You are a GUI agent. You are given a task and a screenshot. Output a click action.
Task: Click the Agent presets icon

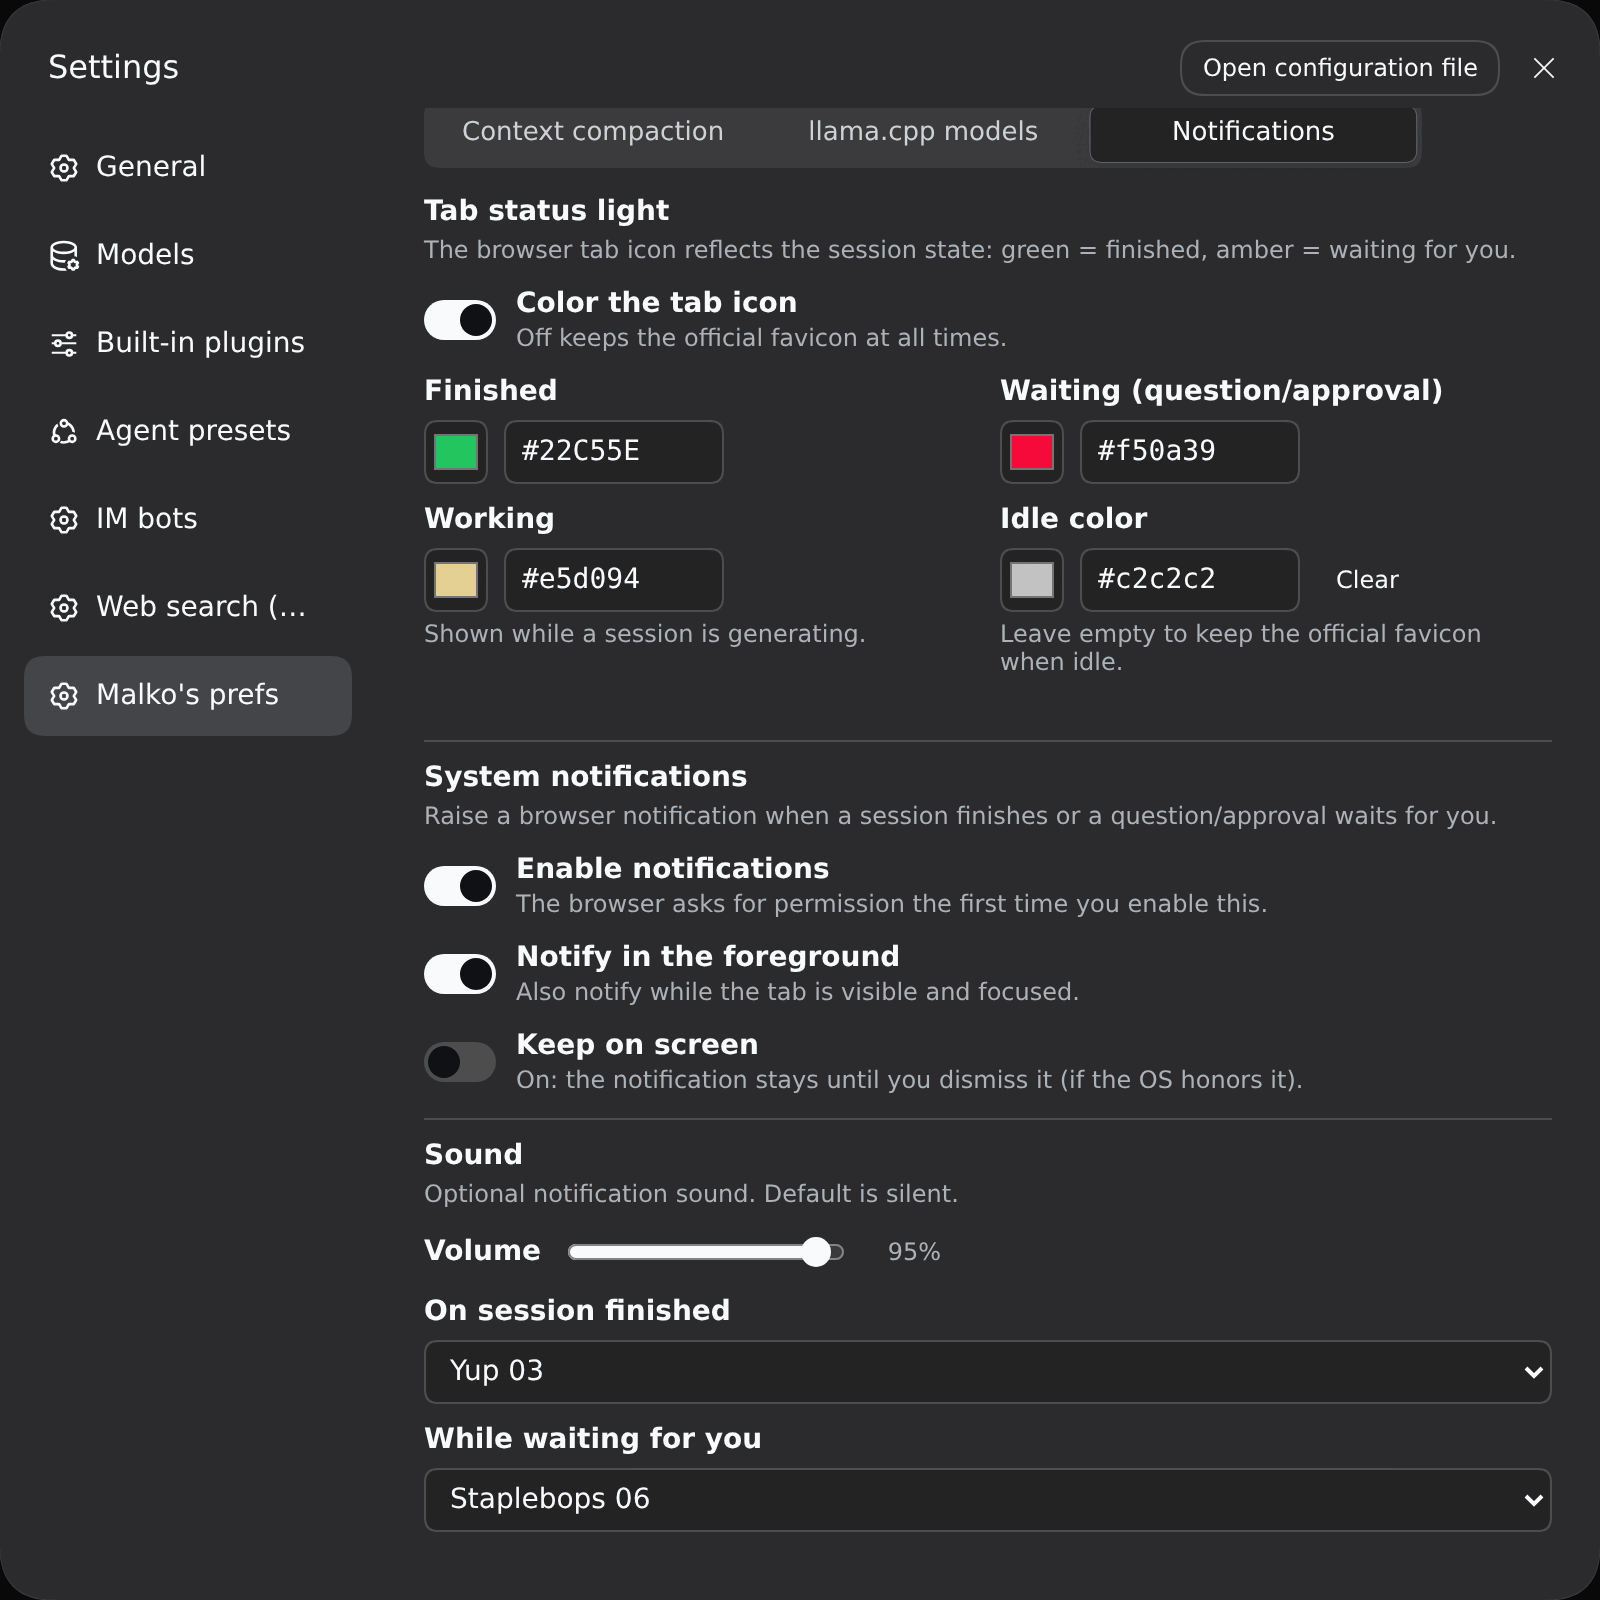click(x=64, y=431)
